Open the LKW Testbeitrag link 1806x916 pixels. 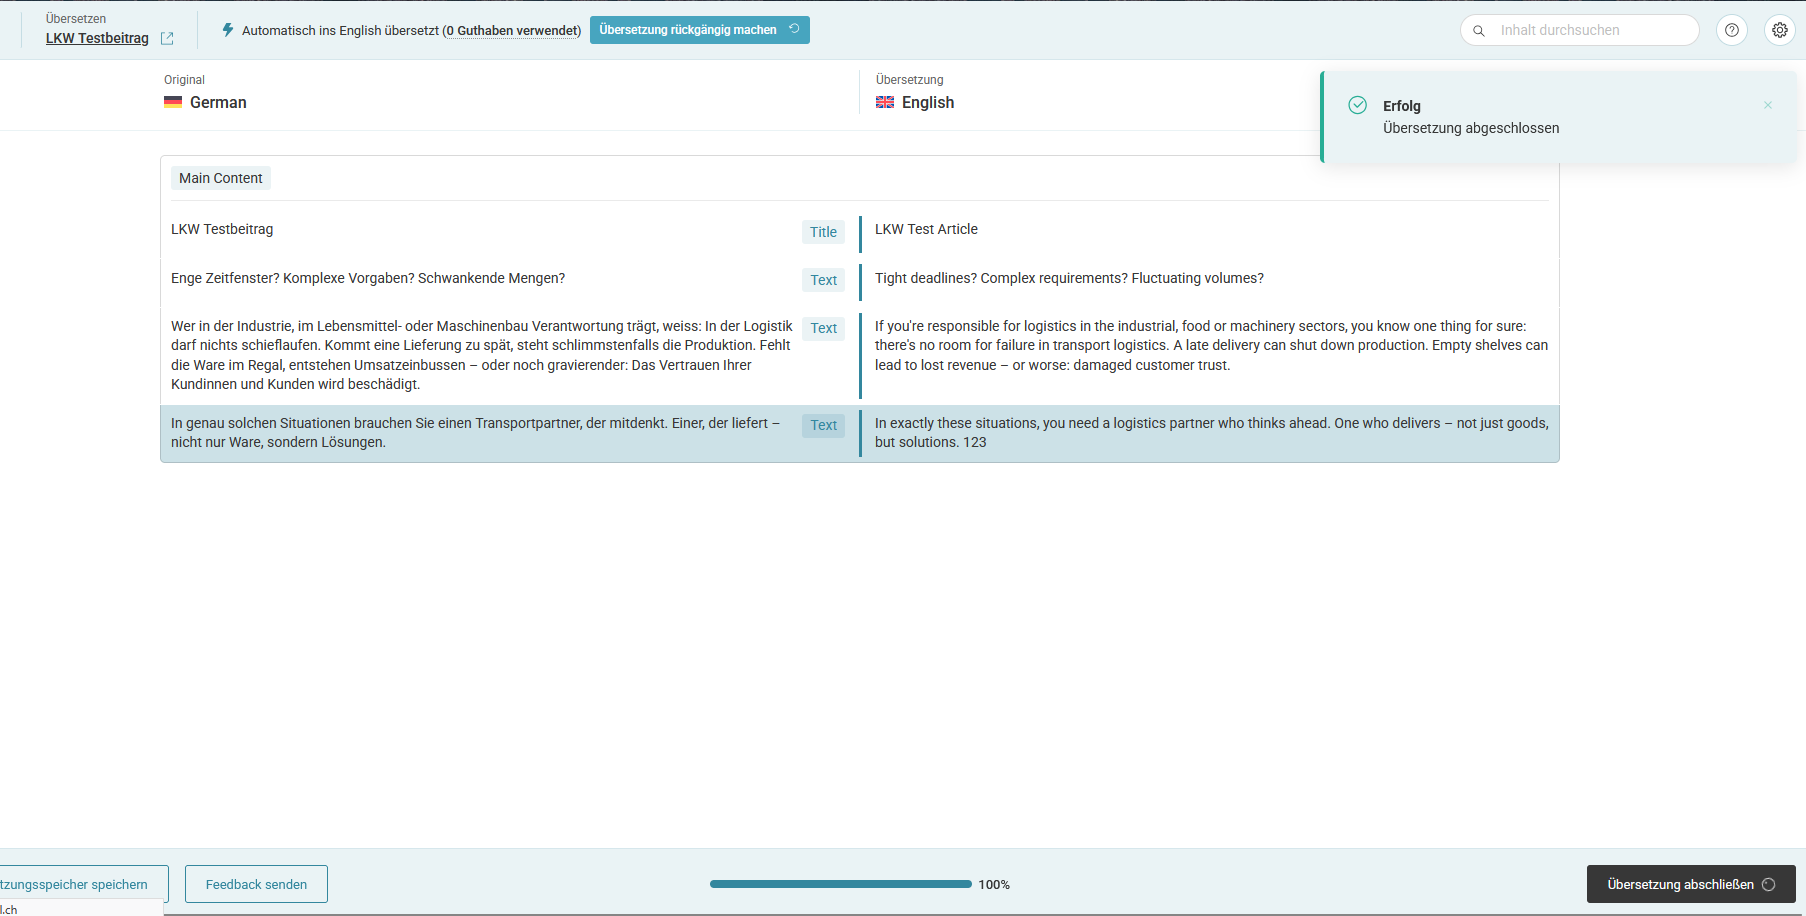(x=97, y=38)
